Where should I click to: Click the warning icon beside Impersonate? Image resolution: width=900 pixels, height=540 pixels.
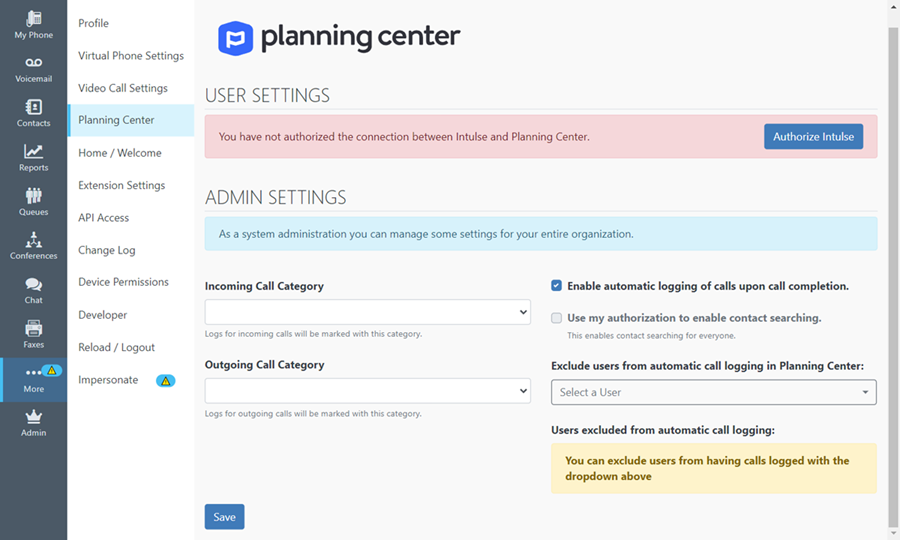pyautogui.click(x=165, y=380)
